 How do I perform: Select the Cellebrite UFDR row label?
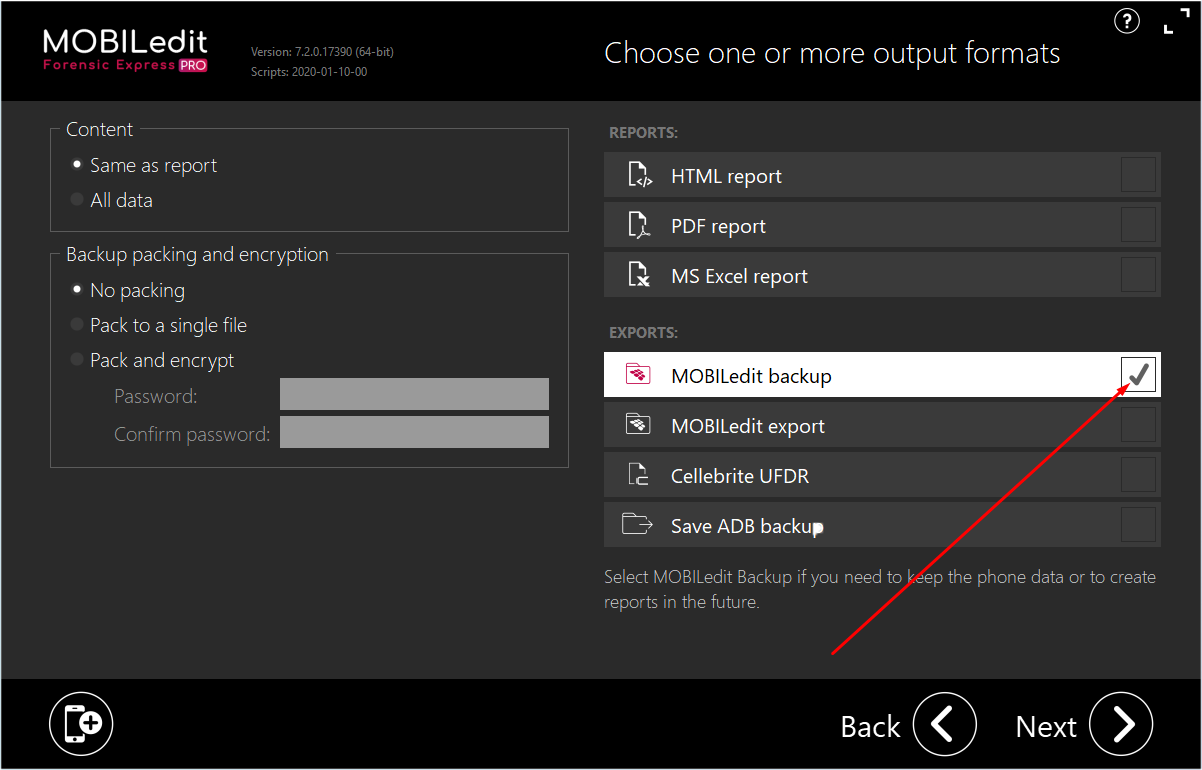pos(740,476)
